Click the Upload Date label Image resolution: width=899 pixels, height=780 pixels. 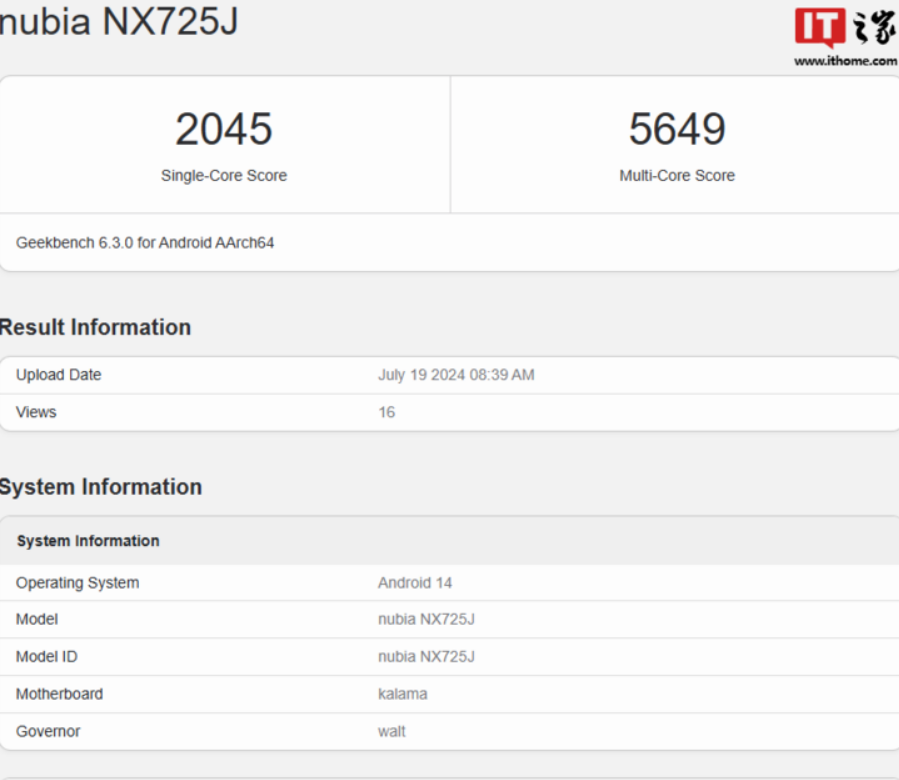(x=58, y=375)
